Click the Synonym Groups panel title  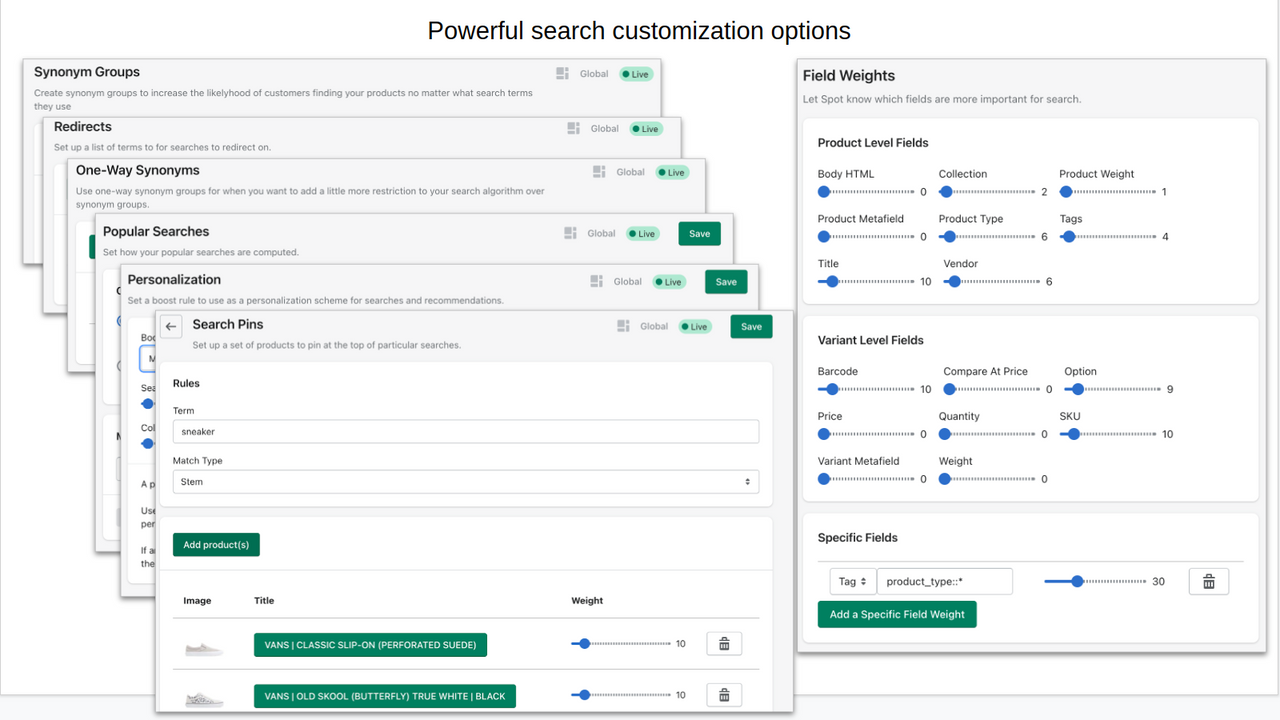[87, 72]
